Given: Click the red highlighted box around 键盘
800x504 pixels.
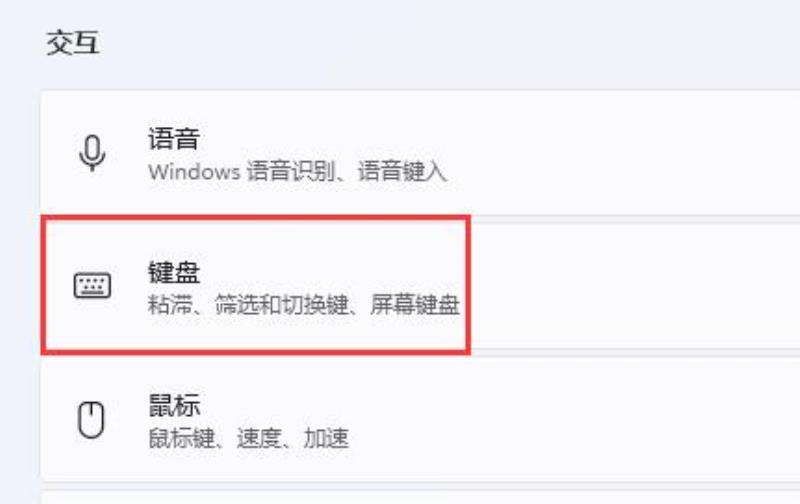Looking at the screenshot, I should click(256, 285).
